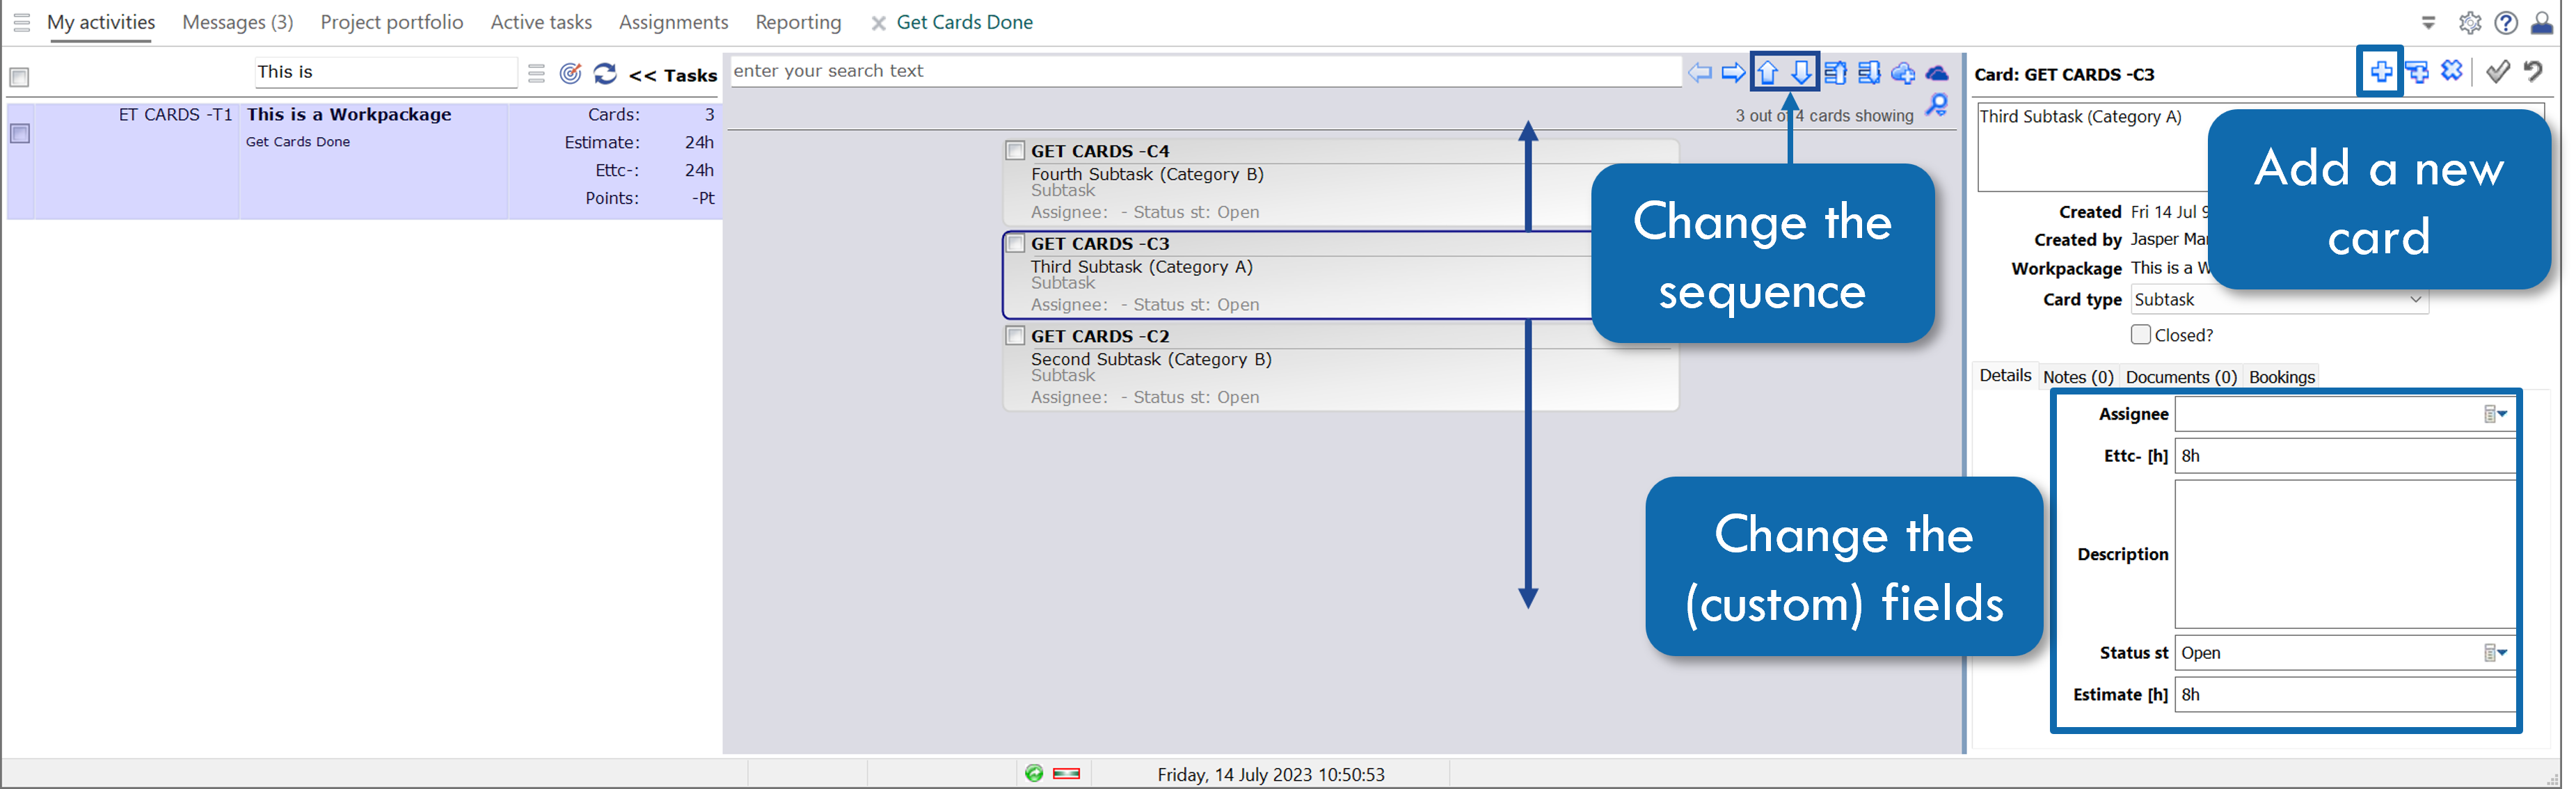Click the left arrow card navigation icon
Viewport: 2576px width, 789px height.
point(1699,72)
